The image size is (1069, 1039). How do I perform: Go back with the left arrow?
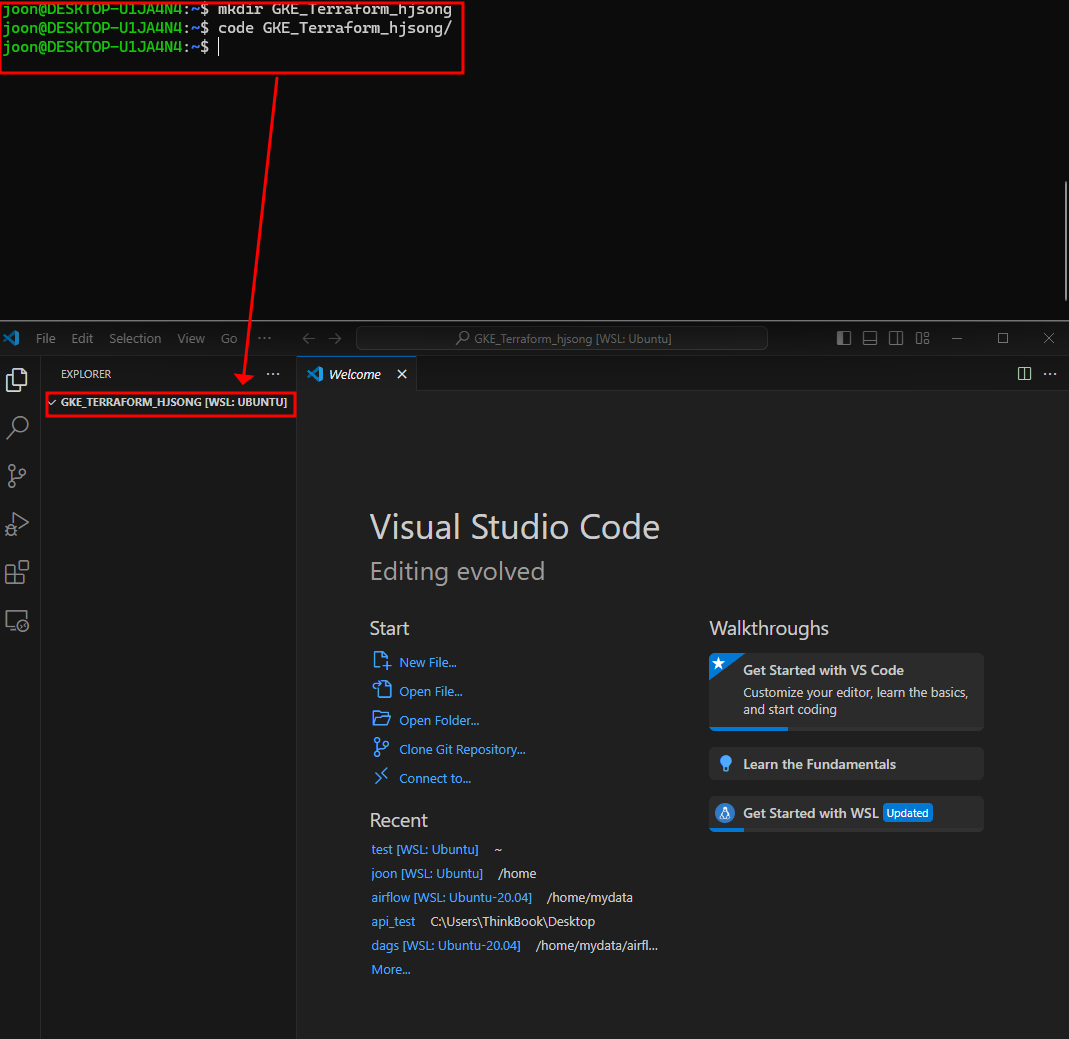click(x=309, y=338)
